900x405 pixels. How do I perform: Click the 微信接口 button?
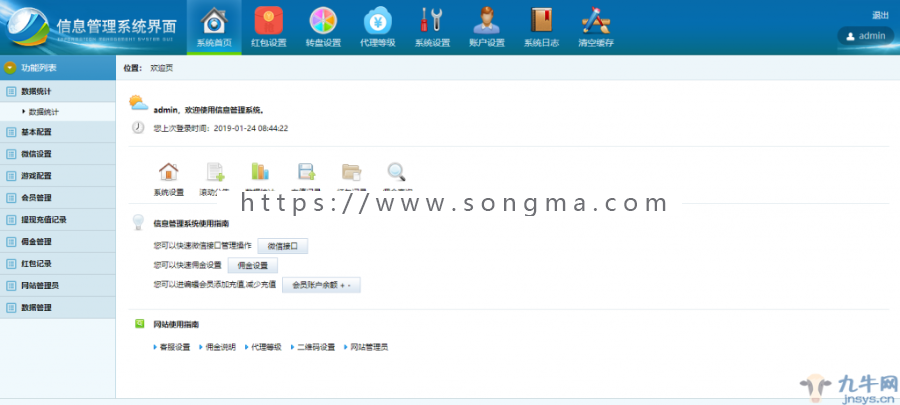point(282,246)
